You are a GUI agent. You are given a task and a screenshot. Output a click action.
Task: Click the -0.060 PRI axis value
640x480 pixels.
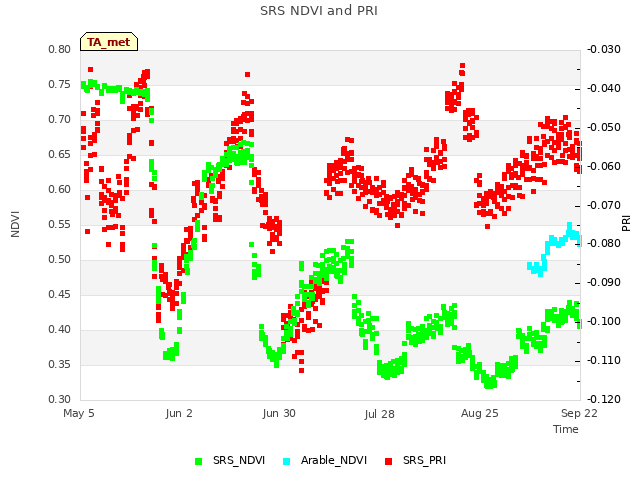604,167
